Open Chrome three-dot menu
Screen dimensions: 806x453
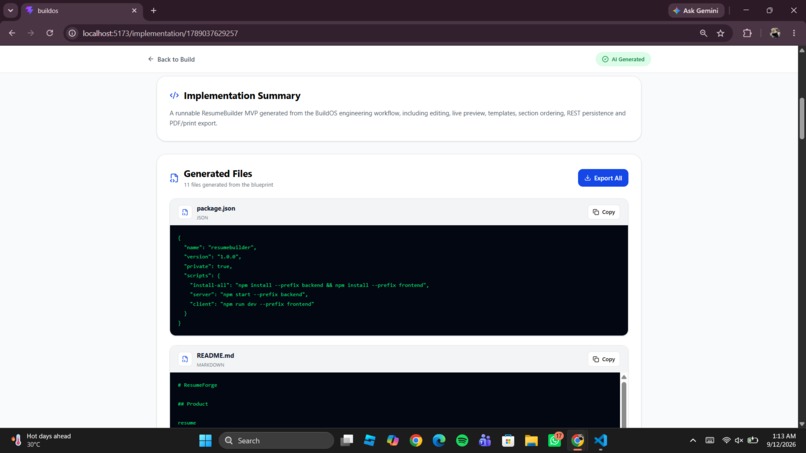coord(794,33)
